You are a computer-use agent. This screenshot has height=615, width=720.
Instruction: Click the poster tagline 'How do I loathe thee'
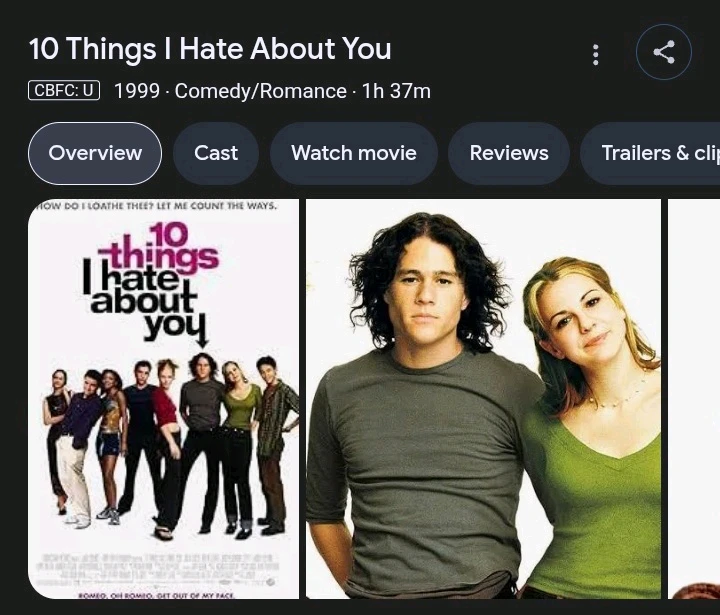point(158,206)
